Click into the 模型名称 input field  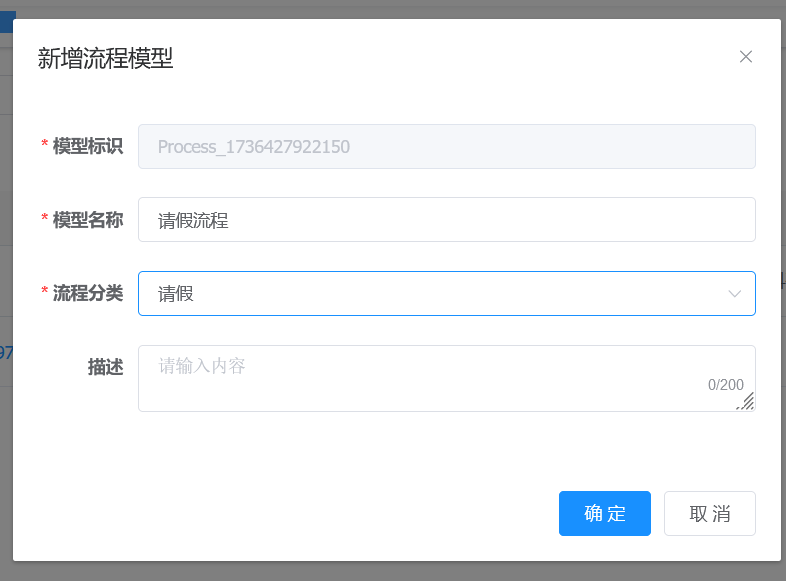(x=446, y=220)
